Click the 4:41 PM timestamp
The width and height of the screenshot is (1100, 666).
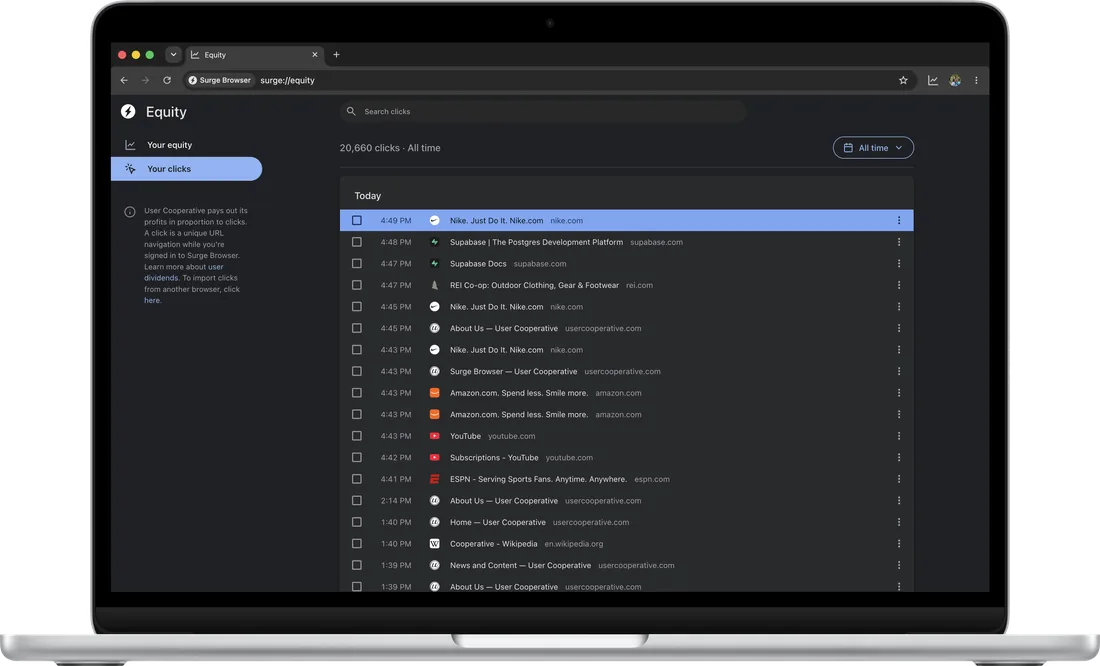click(396, 479)
